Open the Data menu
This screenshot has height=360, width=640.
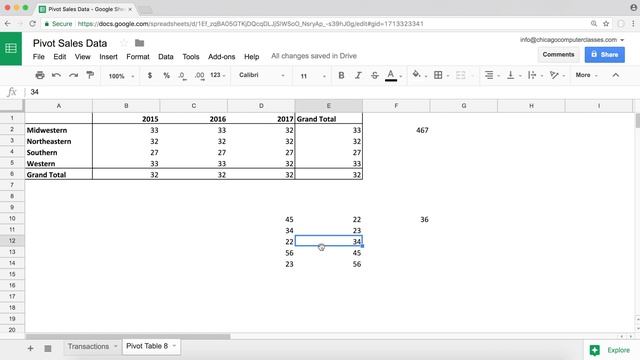click(166, 57)
